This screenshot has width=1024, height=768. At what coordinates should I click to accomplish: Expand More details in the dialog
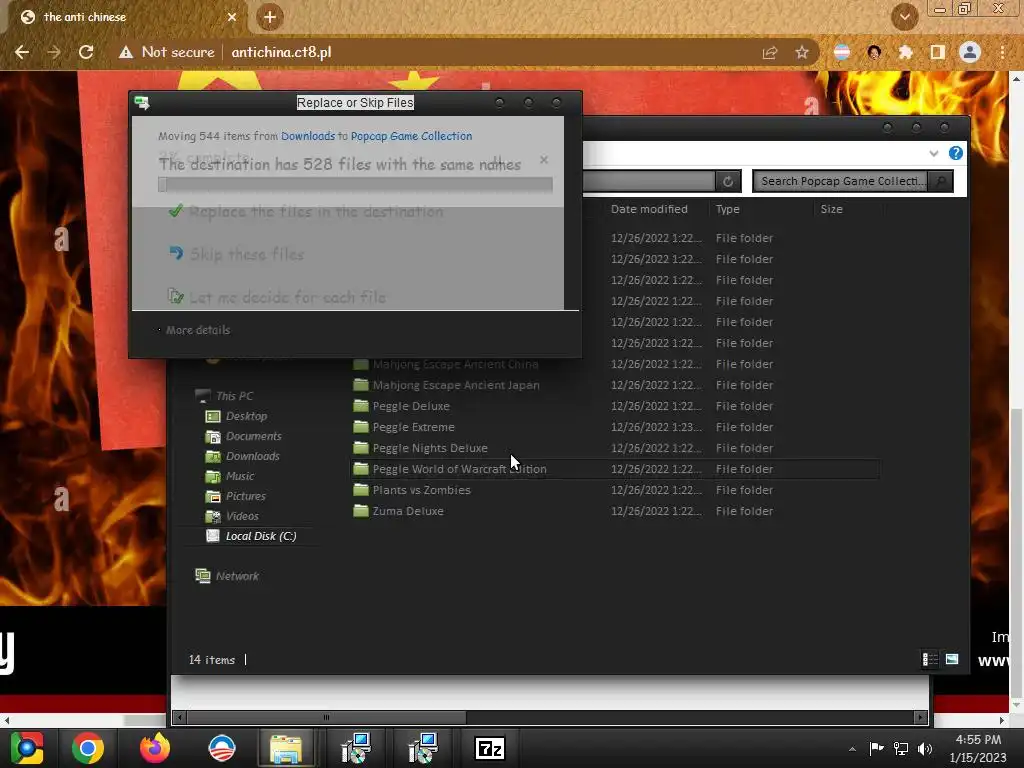click(194, 330)
